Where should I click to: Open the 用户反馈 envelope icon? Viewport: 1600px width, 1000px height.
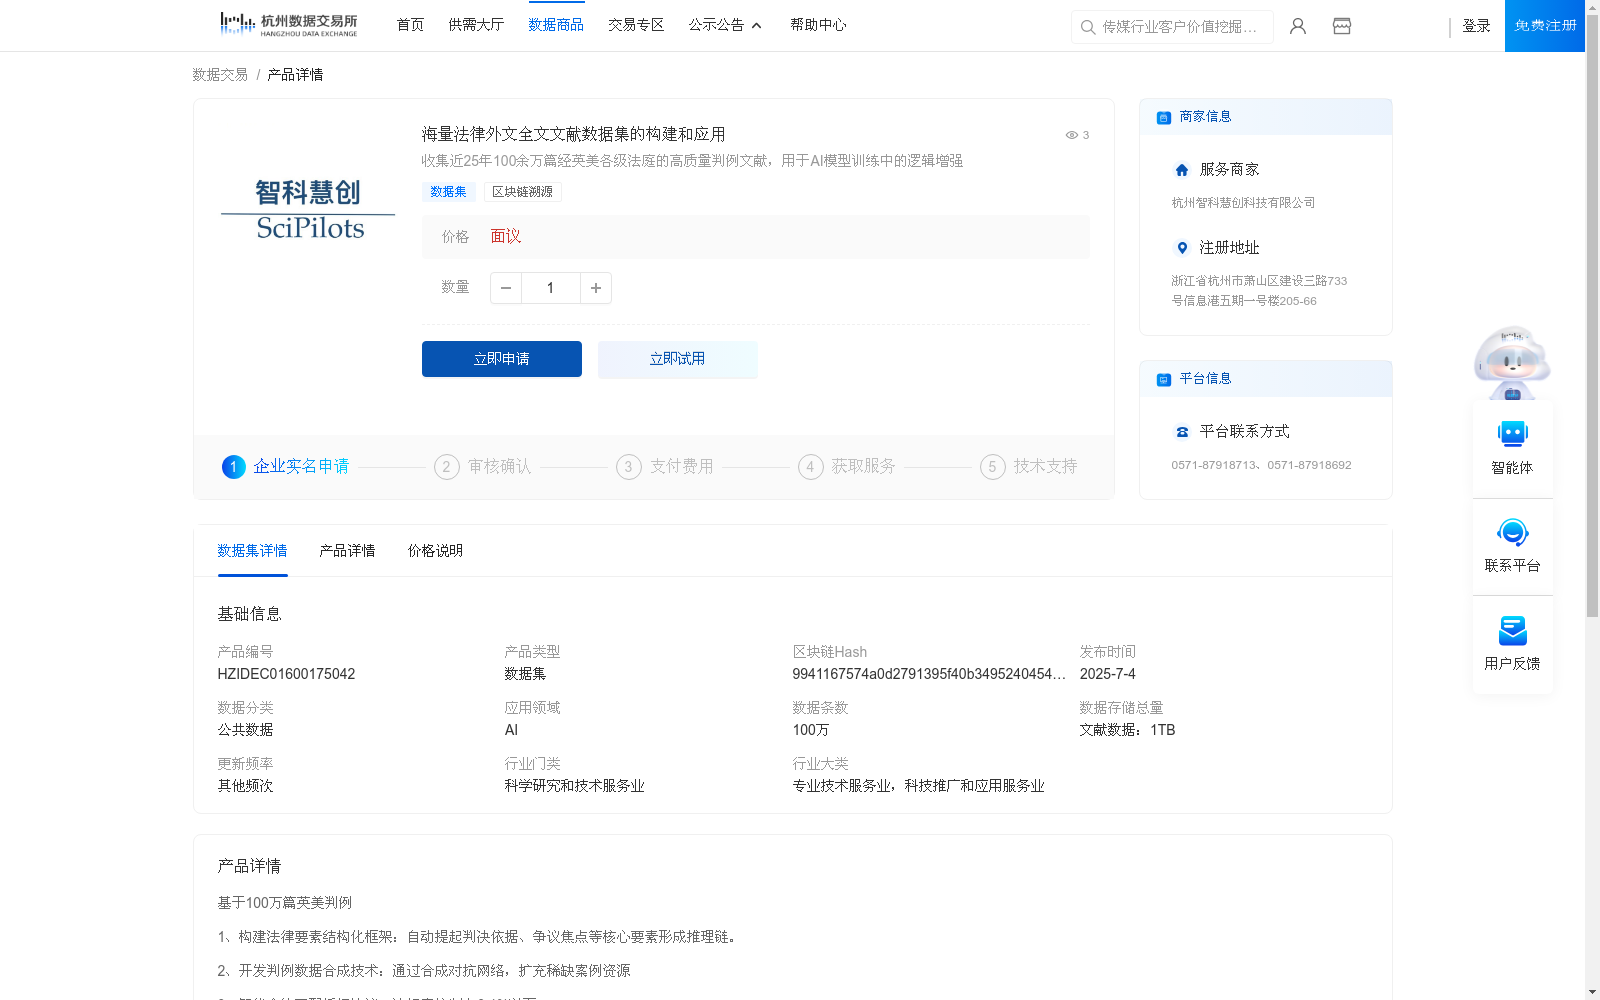(1512, 630)
